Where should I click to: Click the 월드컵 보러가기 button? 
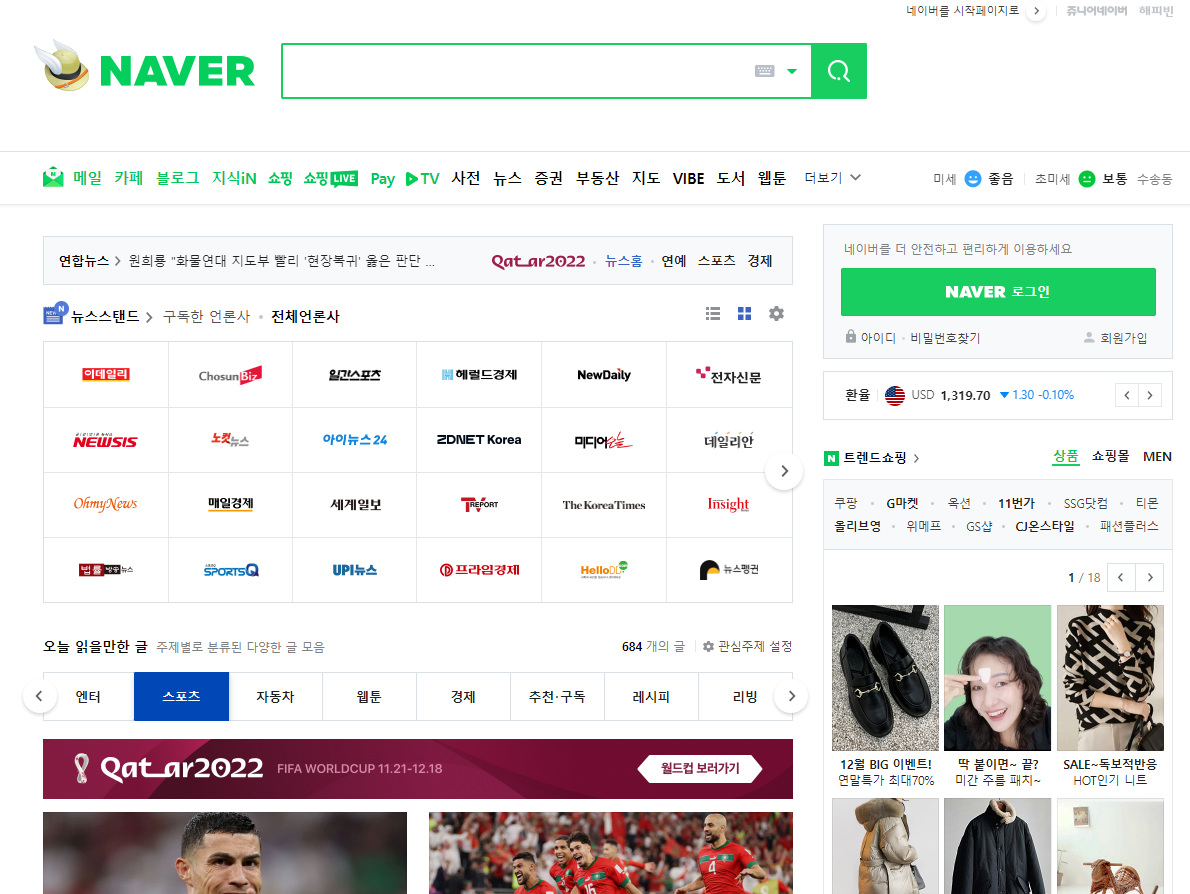click(x=700, y=768)
